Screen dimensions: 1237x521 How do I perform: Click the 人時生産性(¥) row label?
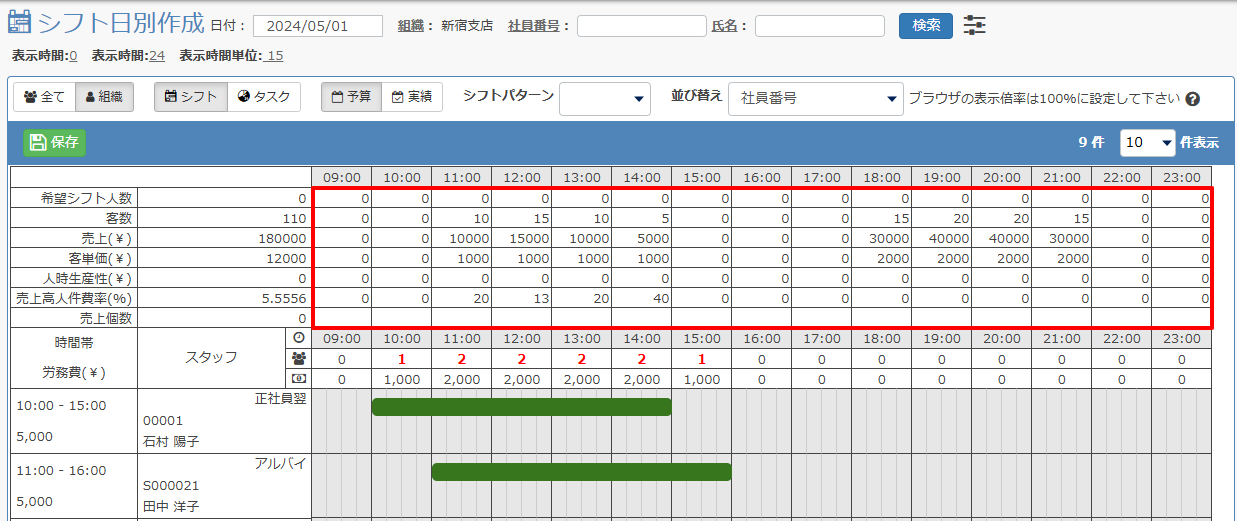(89, 278)
